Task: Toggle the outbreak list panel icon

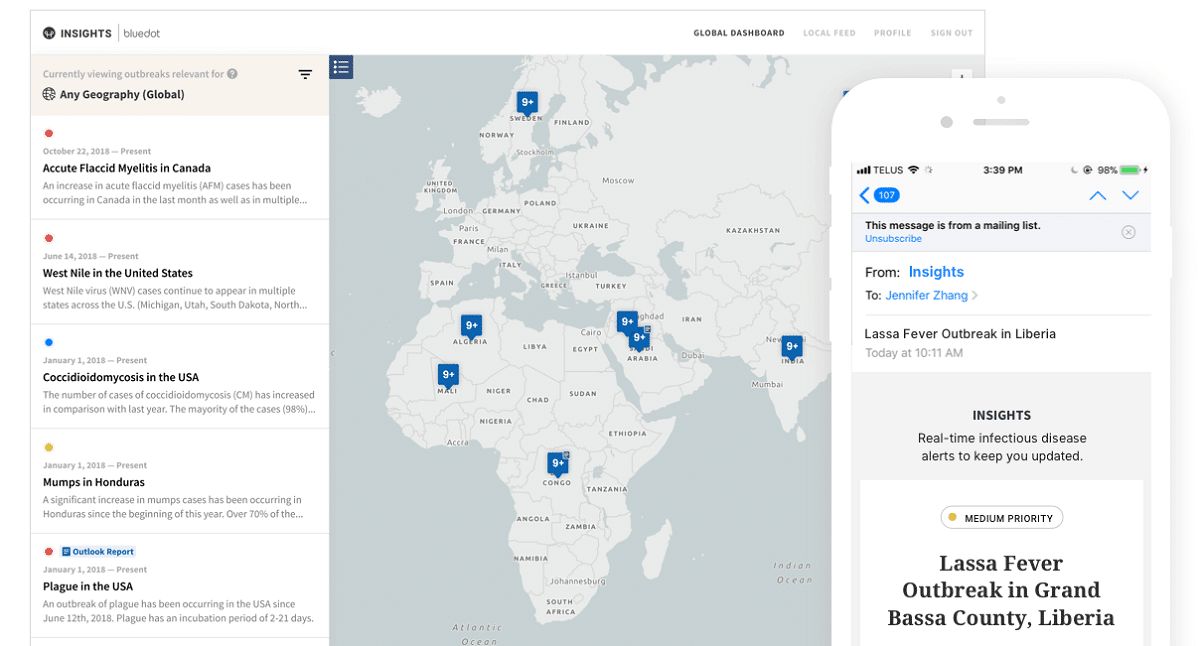Action: coord(341,67)
